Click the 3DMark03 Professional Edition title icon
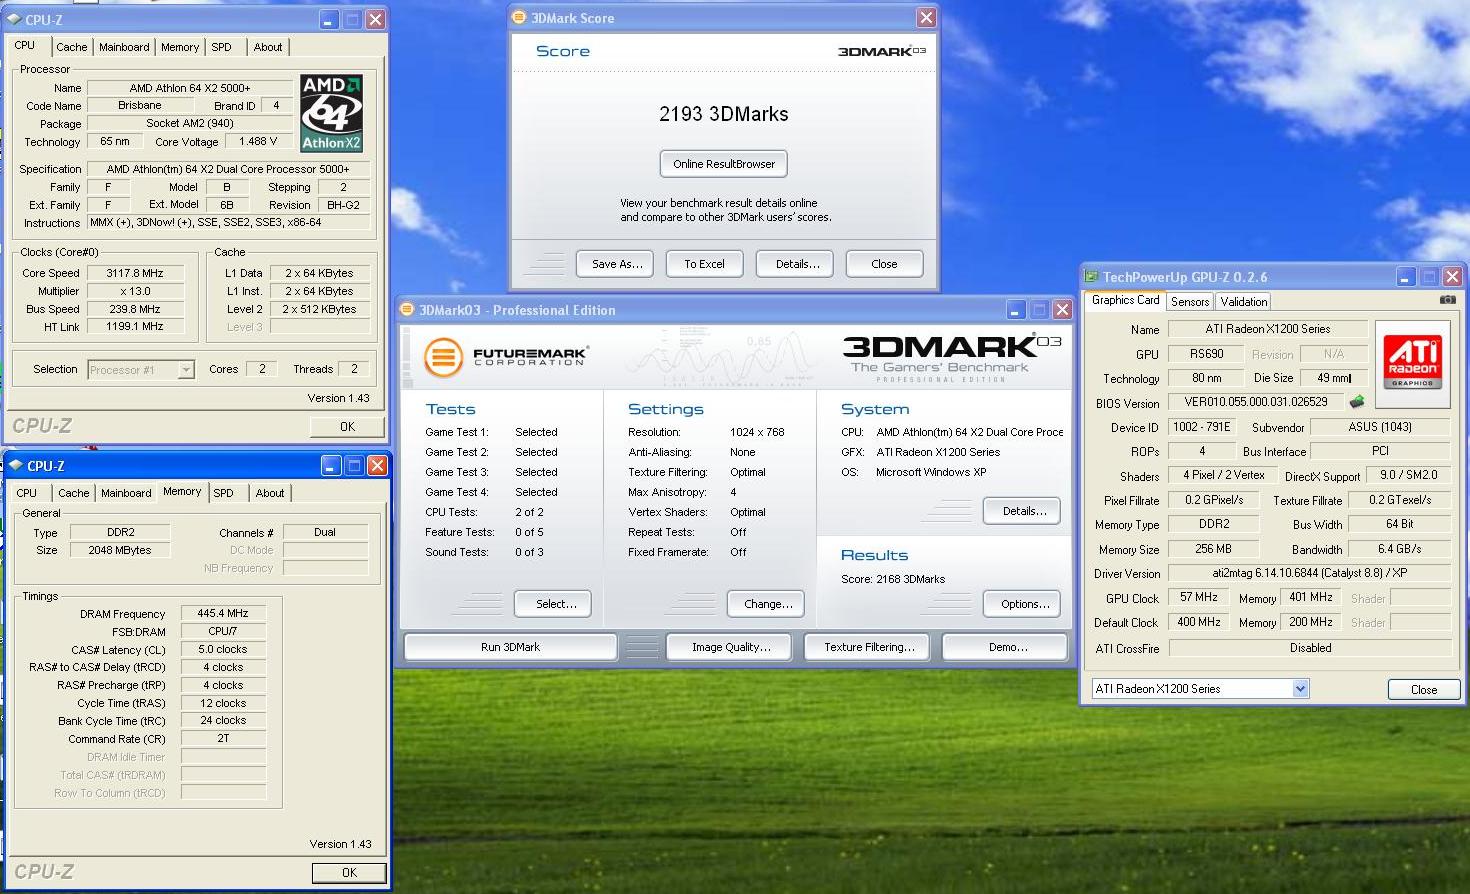This screenshot has height=894, width=1470. tap(407, 310)
